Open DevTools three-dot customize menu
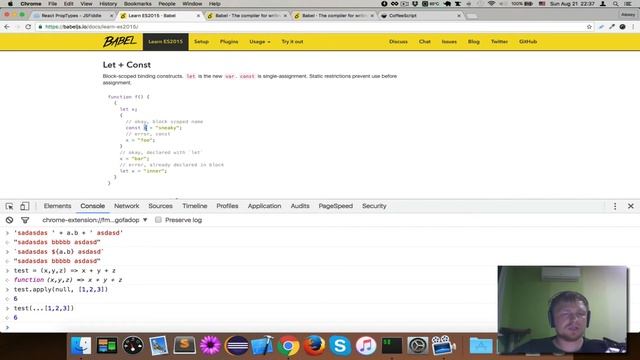This screenshot has height=360, width=640. click(x=615, y=206)
